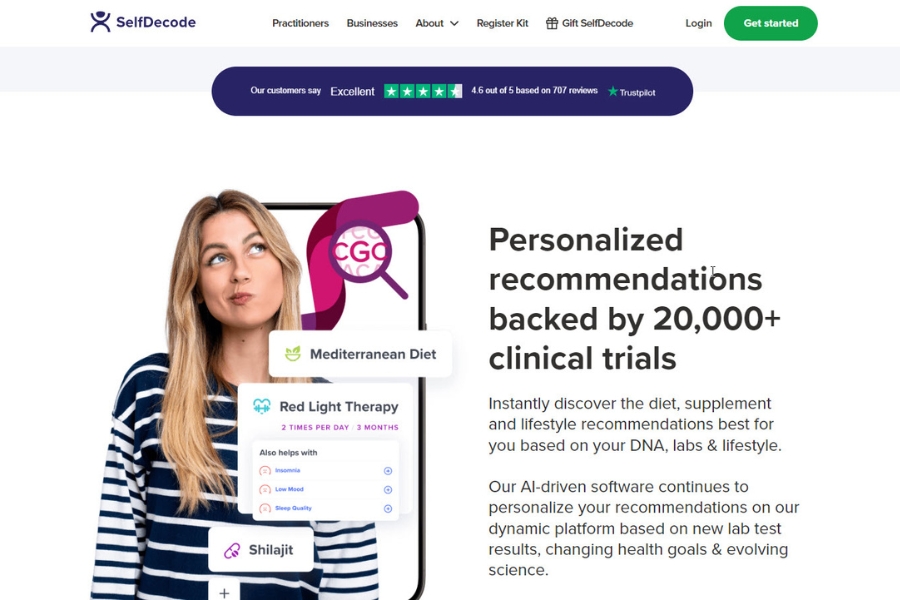Viewport: 900px width, 600px height.
Task: Open the Practitioners menu item
Action: (300, 23)
